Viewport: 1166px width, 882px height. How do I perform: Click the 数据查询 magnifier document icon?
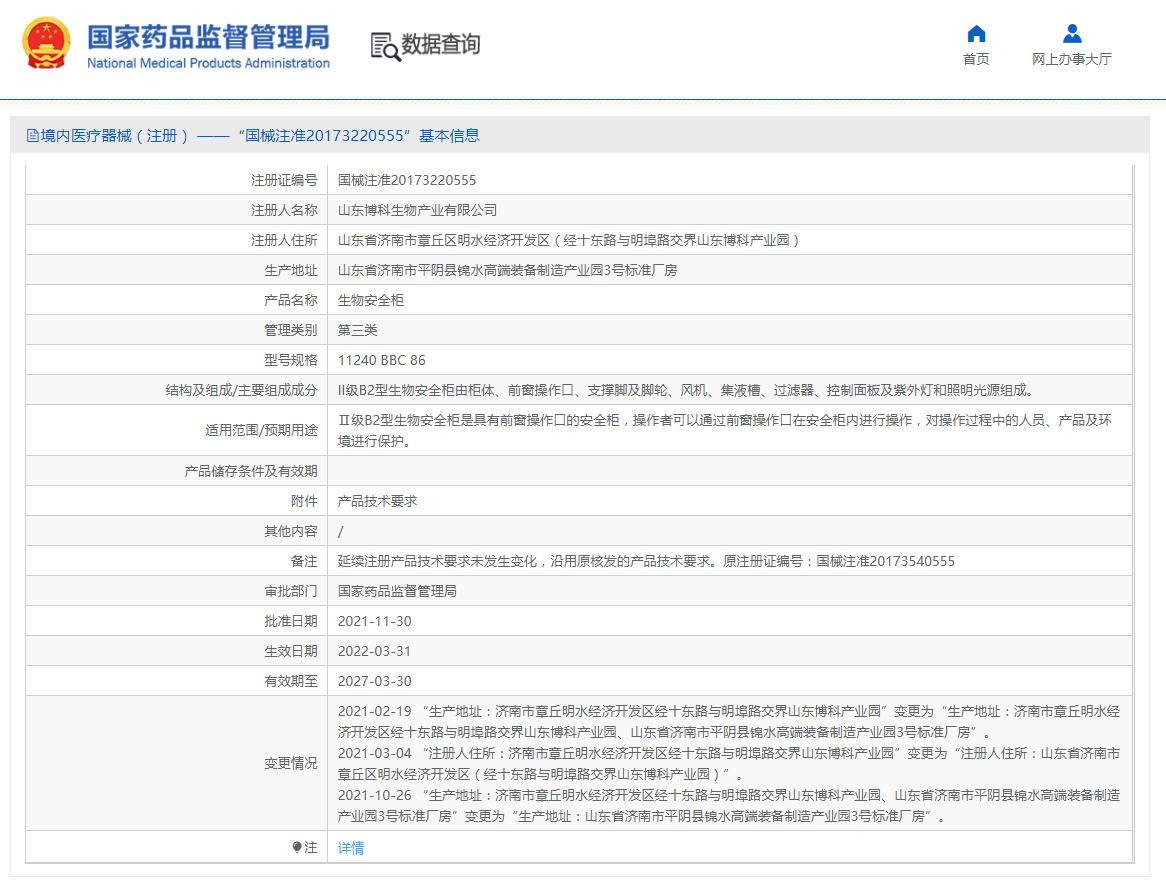tap(385, 46)
